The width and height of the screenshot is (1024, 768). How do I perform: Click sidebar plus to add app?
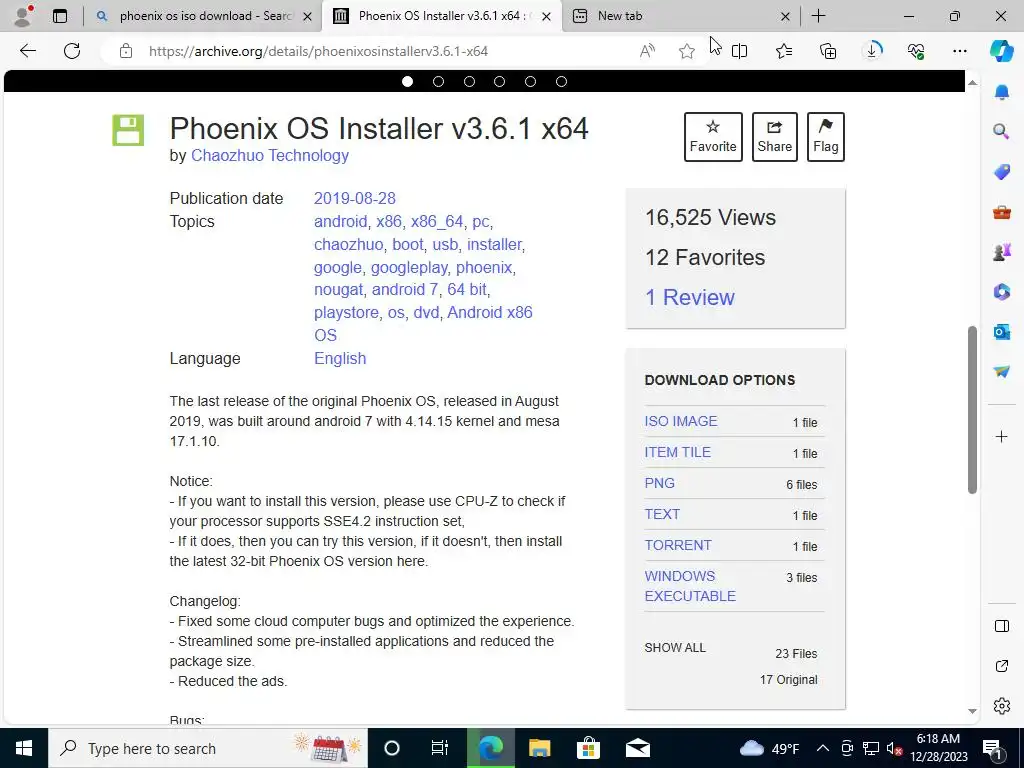point(1002,436)
